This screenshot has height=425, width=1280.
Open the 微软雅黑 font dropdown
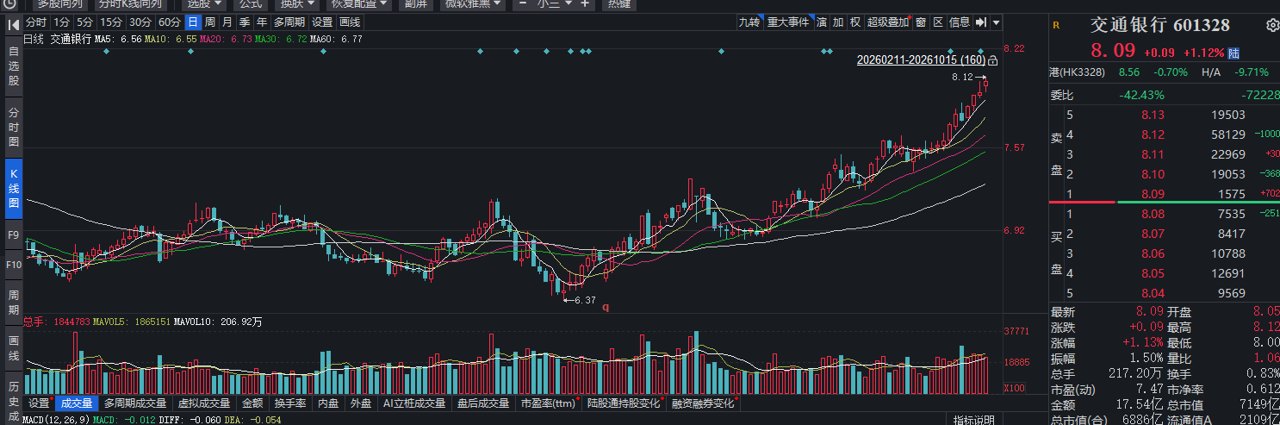(x=473, y=4)
